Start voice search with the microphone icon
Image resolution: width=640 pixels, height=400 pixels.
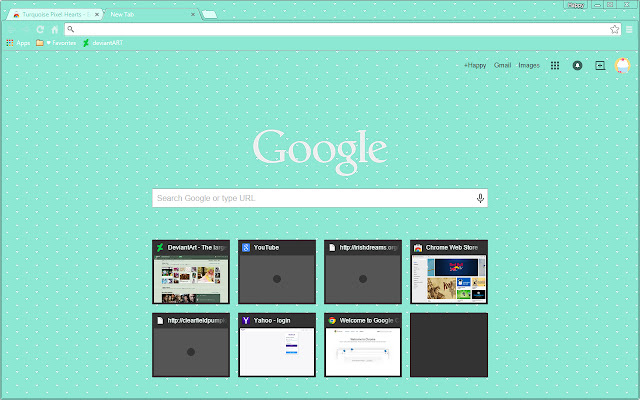(x=480, y=198)
